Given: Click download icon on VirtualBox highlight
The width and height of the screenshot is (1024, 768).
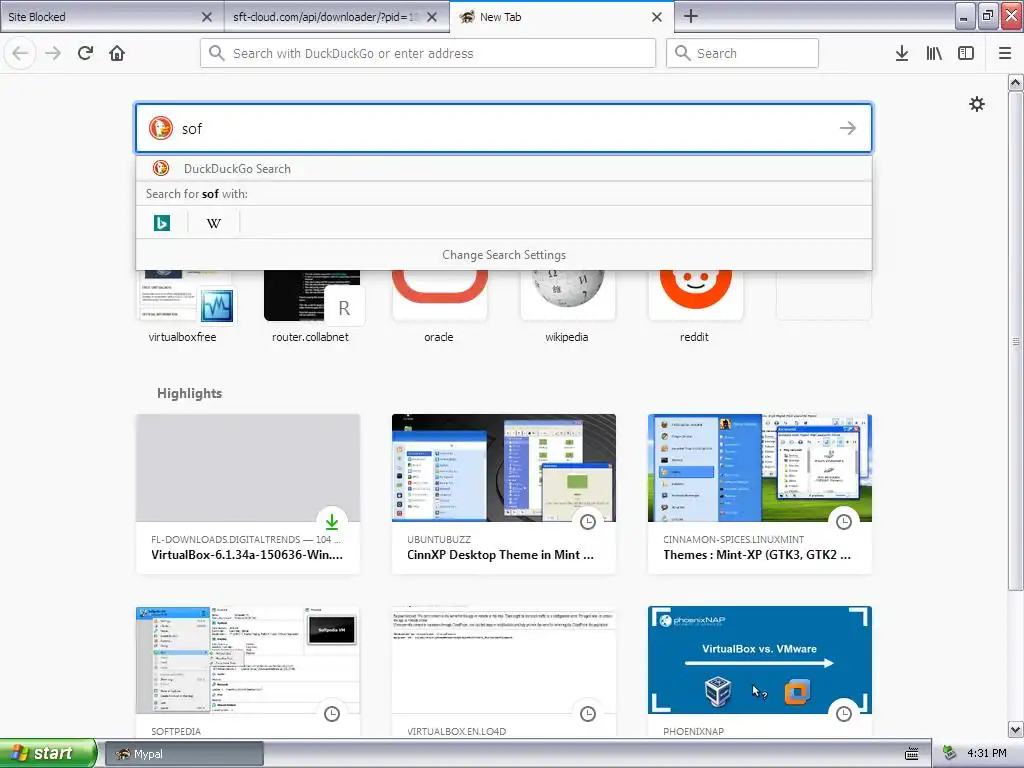Looking at the screenshot, I should click(x=332, y=522).
